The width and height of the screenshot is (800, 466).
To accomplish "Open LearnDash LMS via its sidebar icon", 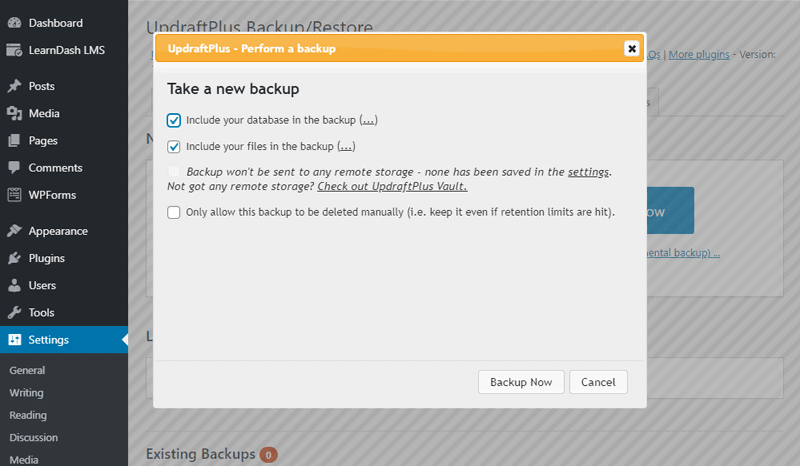I will pyautogui.click(x=14, y=50).
